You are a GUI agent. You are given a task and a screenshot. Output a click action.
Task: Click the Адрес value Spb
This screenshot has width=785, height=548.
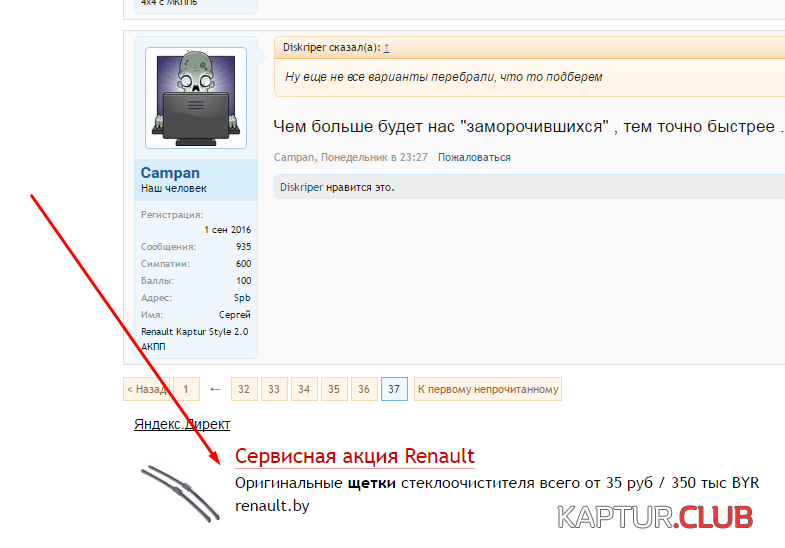[x=242, y=298]
